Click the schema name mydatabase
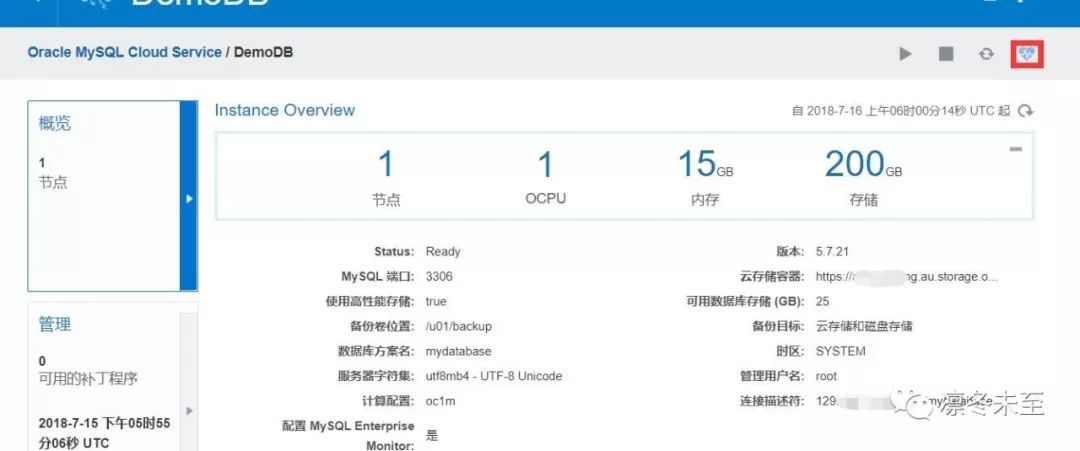This screenshot has height=451, width=1080. [459, 351]
